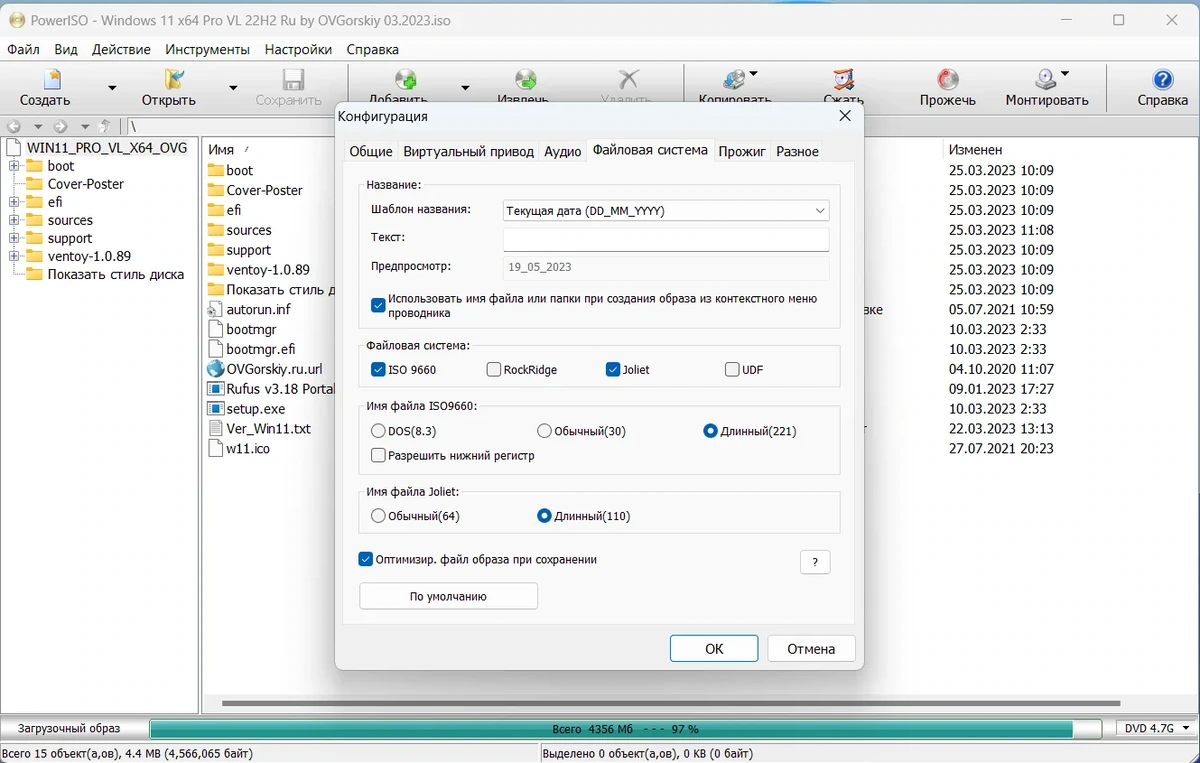Toggle ISO 9660 file system checkbox
This screenshot has height=763, width=1200.
pos(377,369)
